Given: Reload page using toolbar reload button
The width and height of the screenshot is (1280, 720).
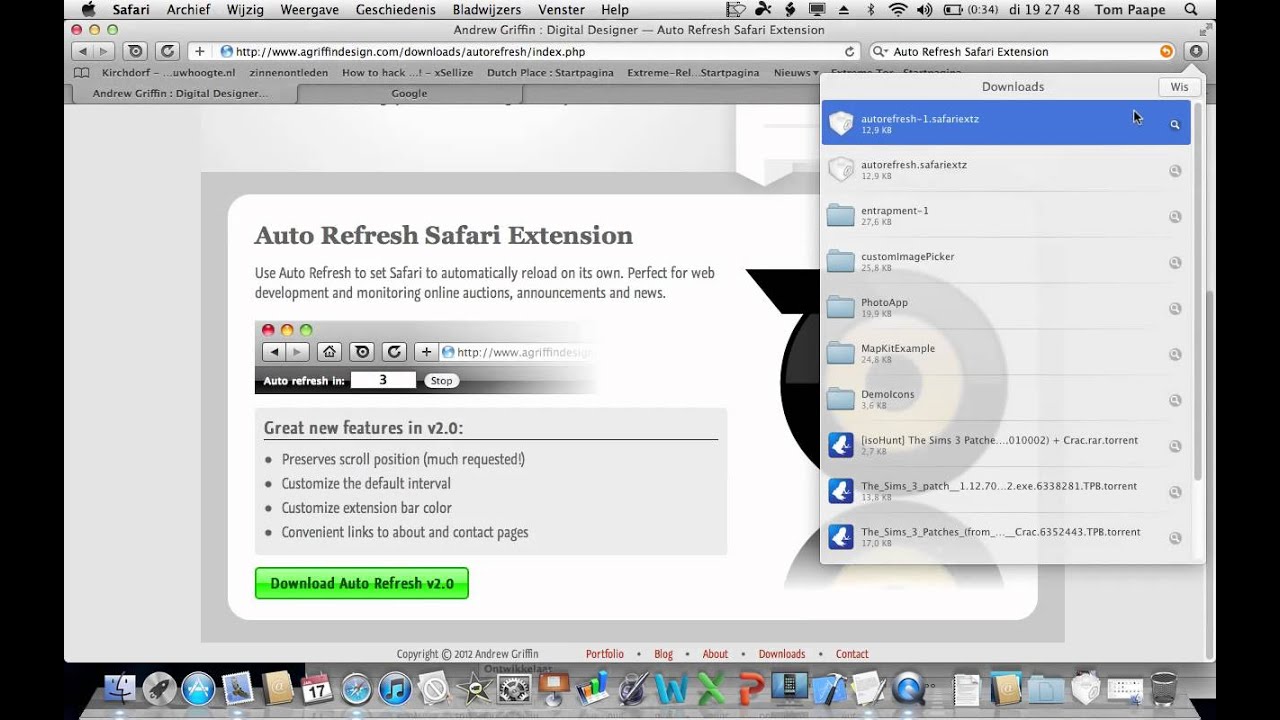Looking at the screenshot, I should pos(167,51).
